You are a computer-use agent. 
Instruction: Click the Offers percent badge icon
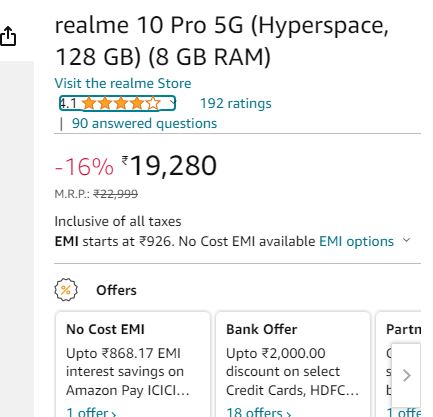[x=66, y=290]
